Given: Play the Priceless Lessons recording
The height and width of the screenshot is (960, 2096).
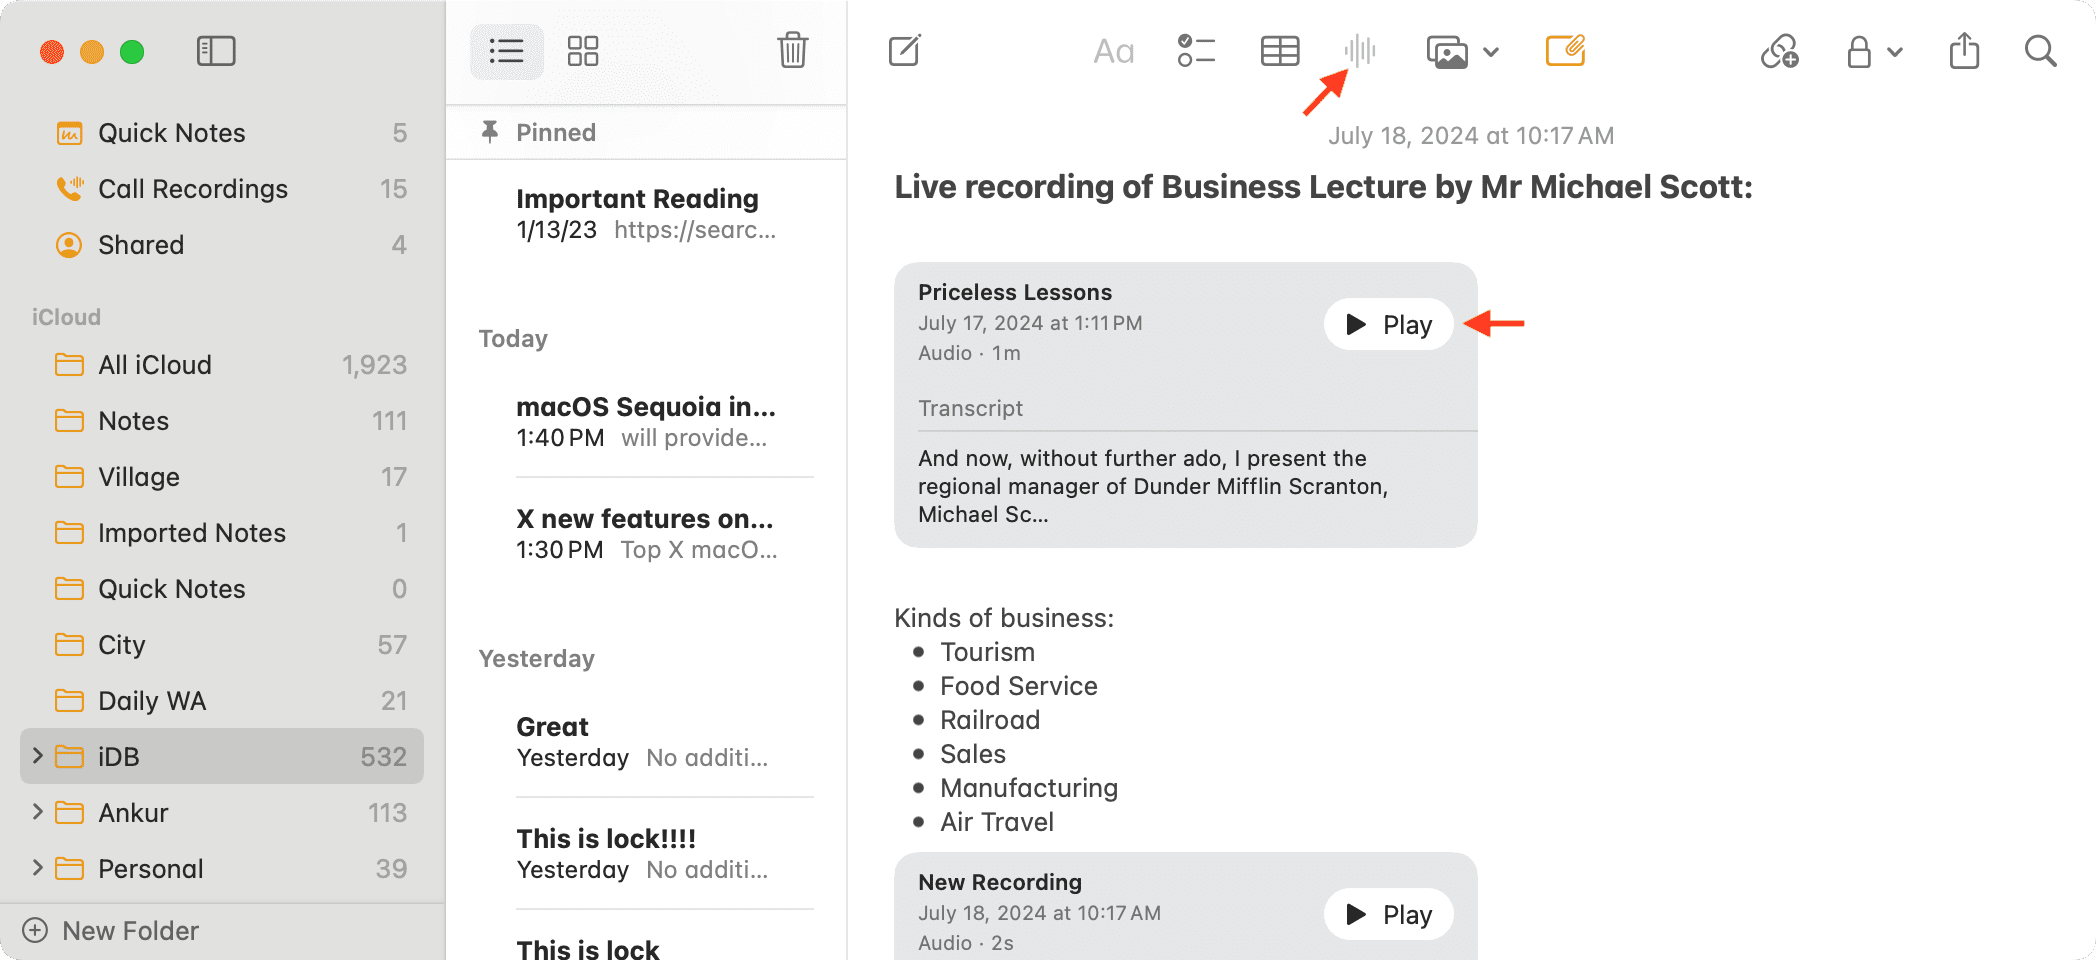Looking at the screenshot, I should click(1388, 324).
